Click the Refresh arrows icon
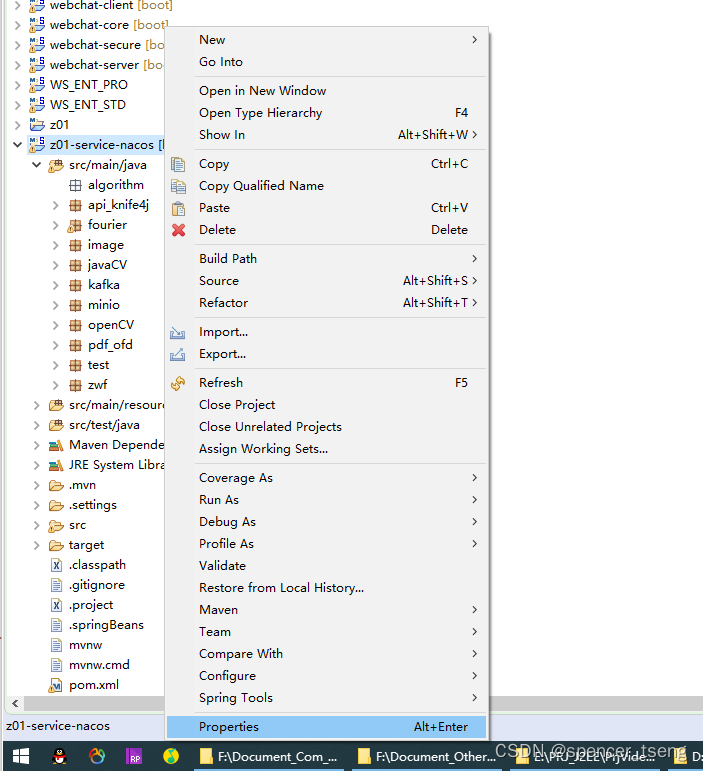The image size is (703, 771). tap(178, 383)
